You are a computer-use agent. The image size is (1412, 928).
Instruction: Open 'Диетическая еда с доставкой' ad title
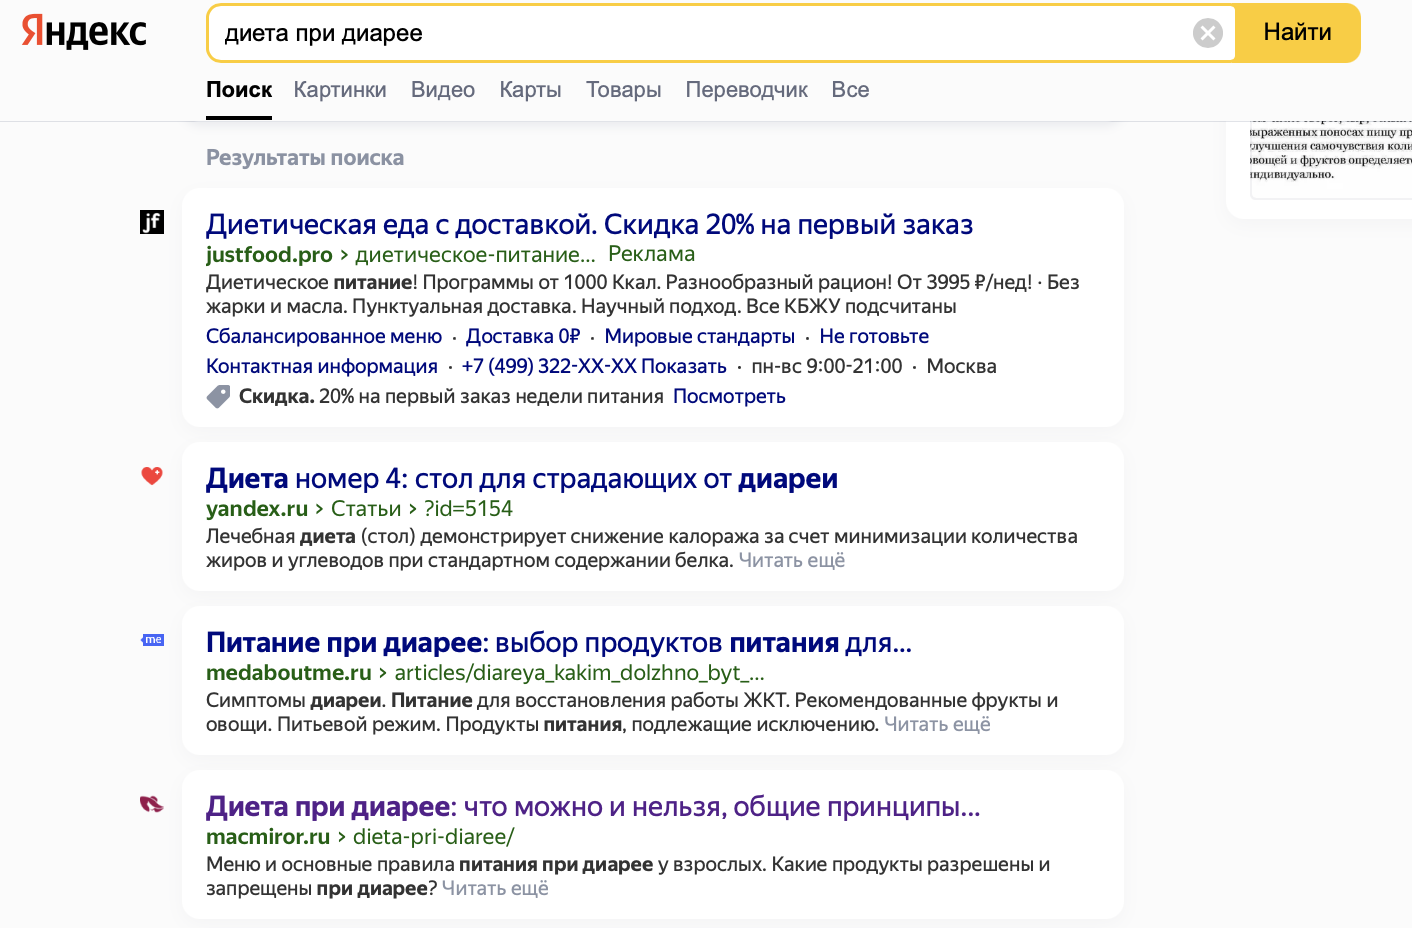coord(590,224)
